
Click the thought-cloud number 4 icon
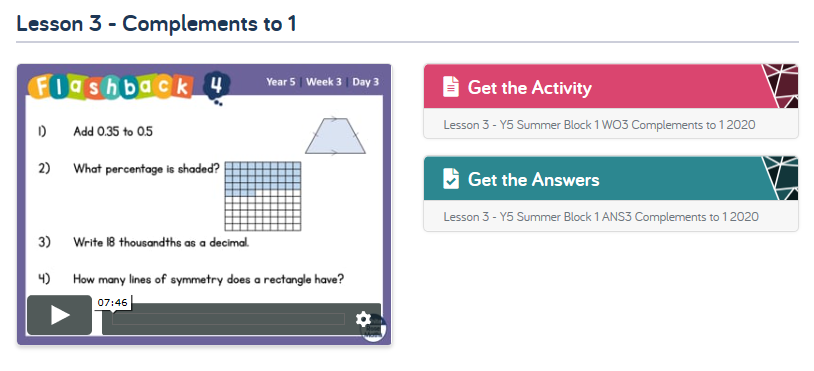coord(216,87)
